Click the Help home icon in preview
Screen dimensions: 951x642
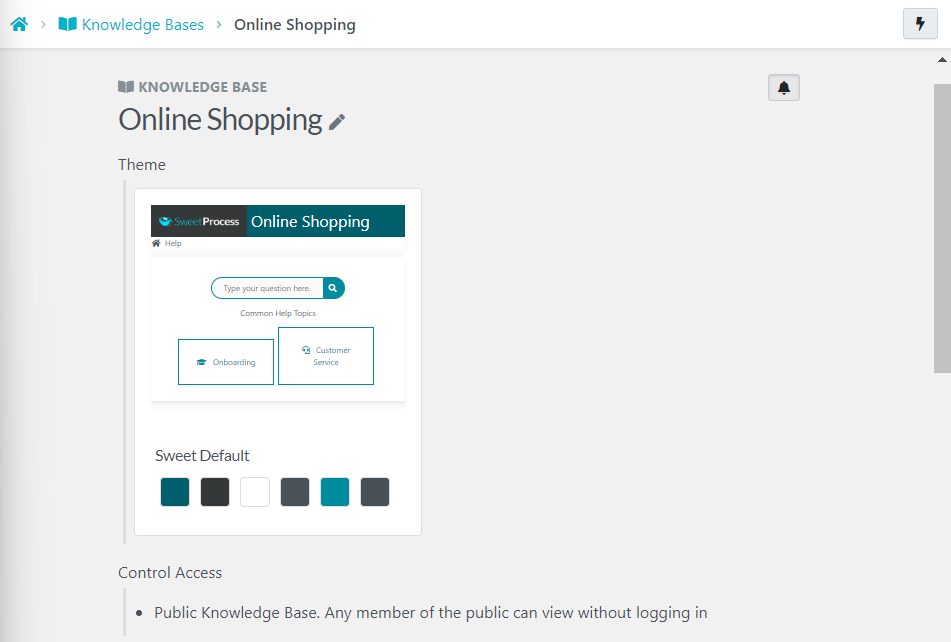point(156,243)
